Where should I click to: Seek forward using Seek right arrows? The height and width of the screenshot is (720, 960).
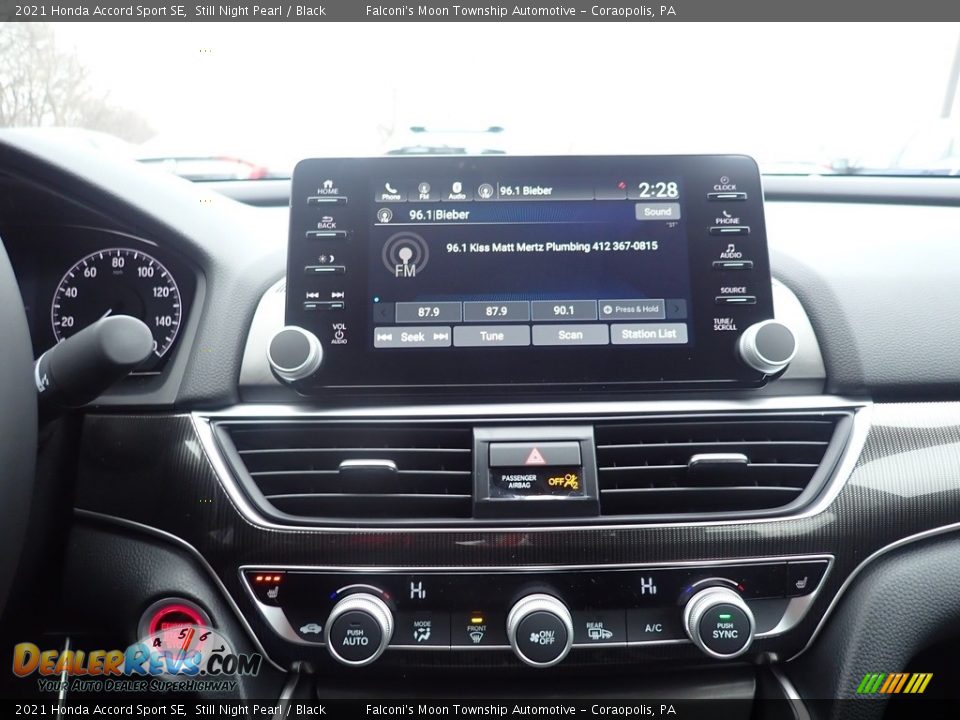[440, 336]
